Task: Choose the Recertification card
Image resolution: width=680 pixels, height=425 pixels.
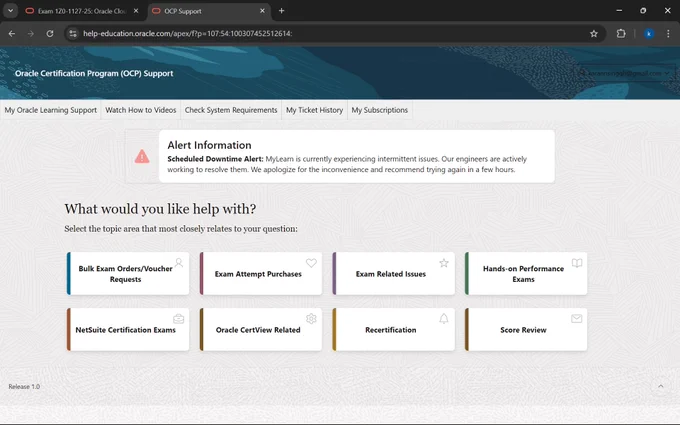Action: [x=393, y=330]
